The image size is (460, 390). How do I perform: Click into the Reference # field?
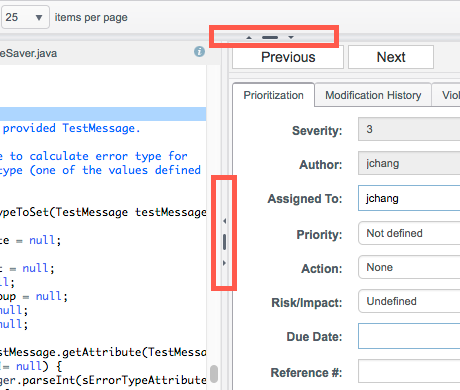409,371
